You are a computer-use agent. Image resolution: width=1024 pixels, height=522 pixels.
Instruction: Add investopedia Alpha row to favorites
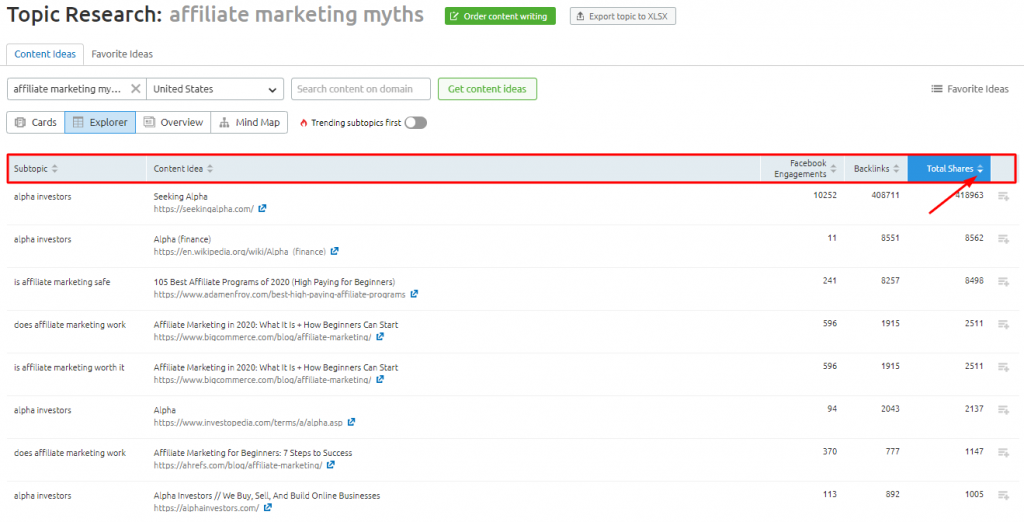point(1004,410)
